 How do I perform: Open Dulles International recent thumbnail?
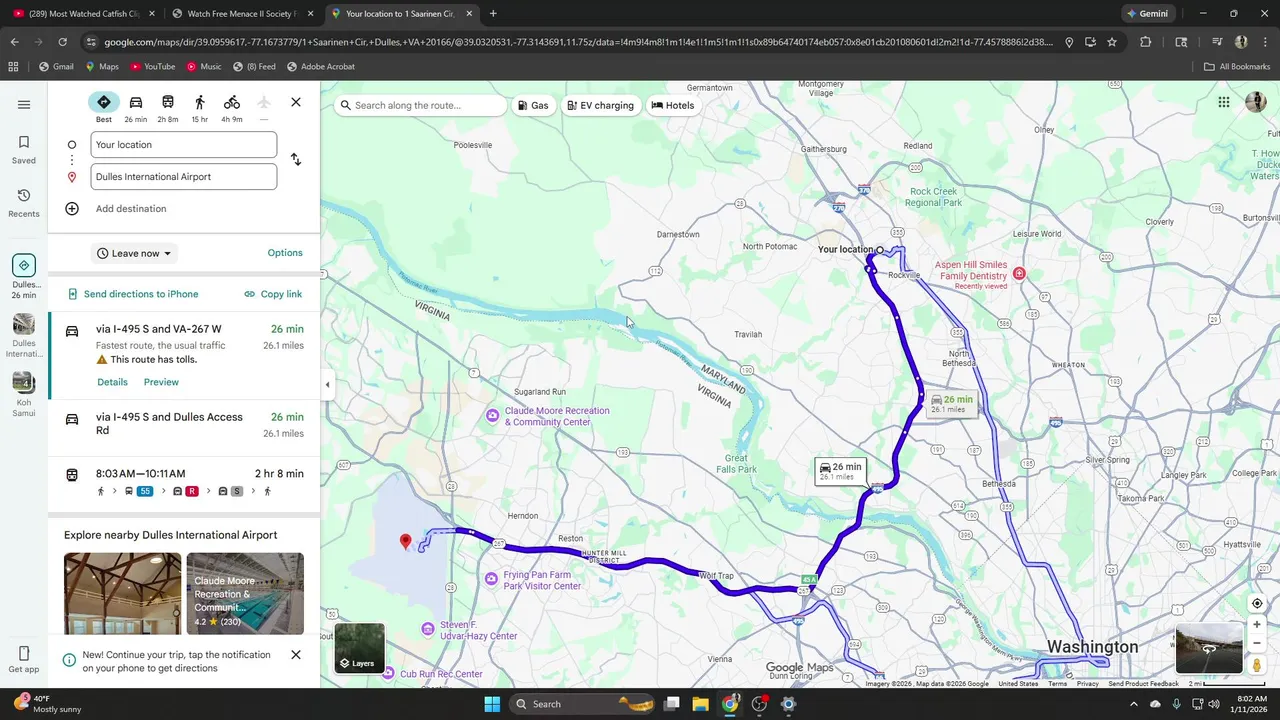click(x=24, y=336)
